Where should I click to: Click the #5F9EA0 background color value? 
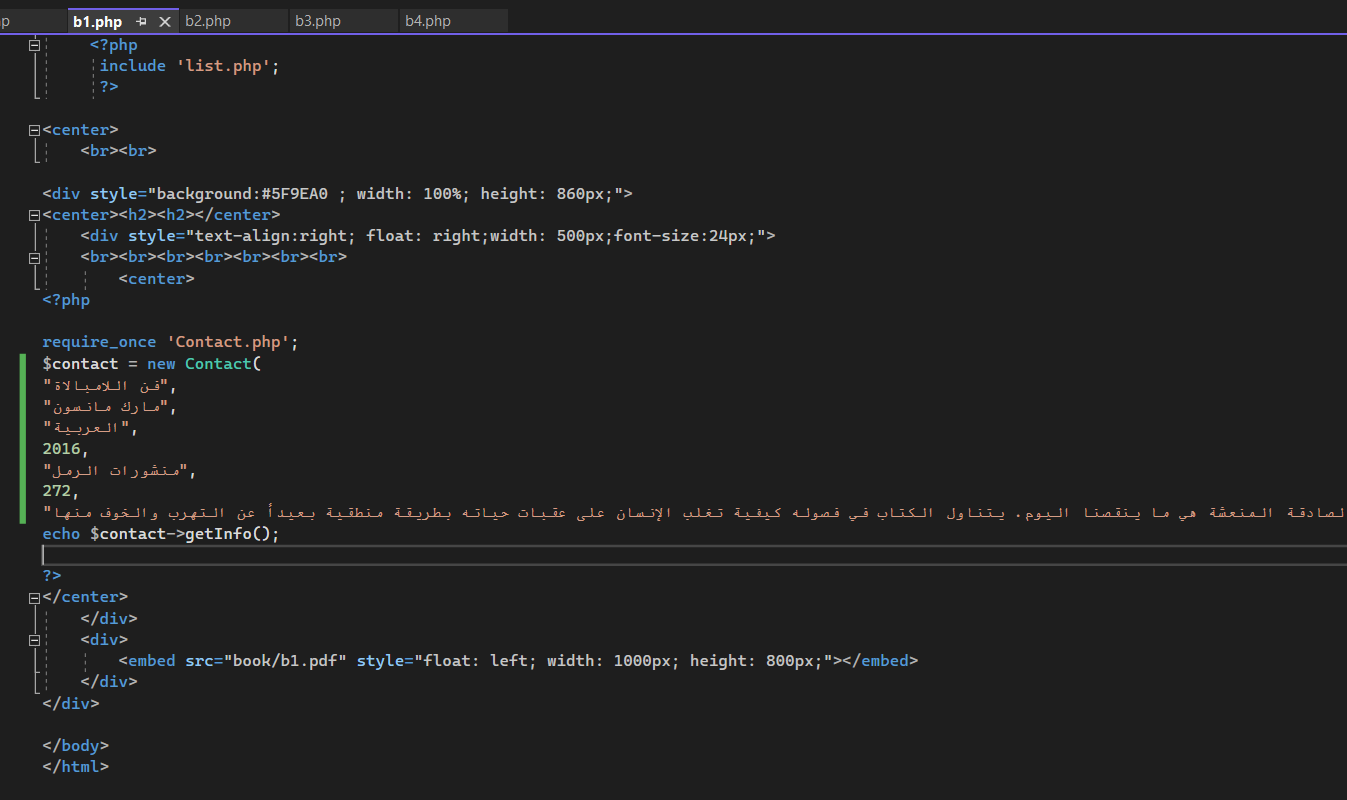pos(294,194)
